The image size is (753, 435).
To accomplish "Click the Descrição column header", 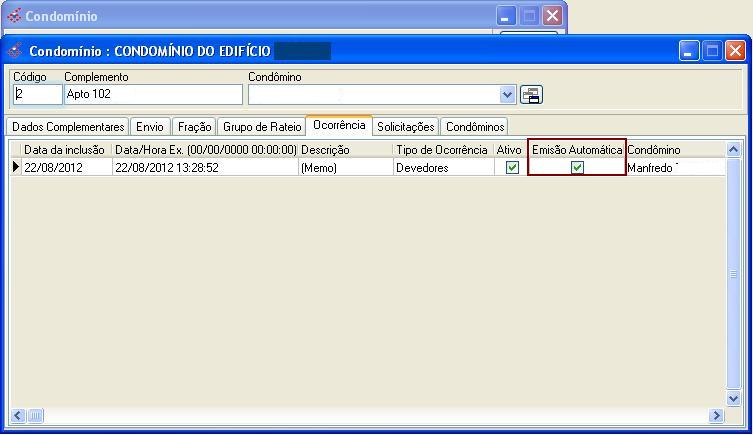I will click(x=345, y=150).
